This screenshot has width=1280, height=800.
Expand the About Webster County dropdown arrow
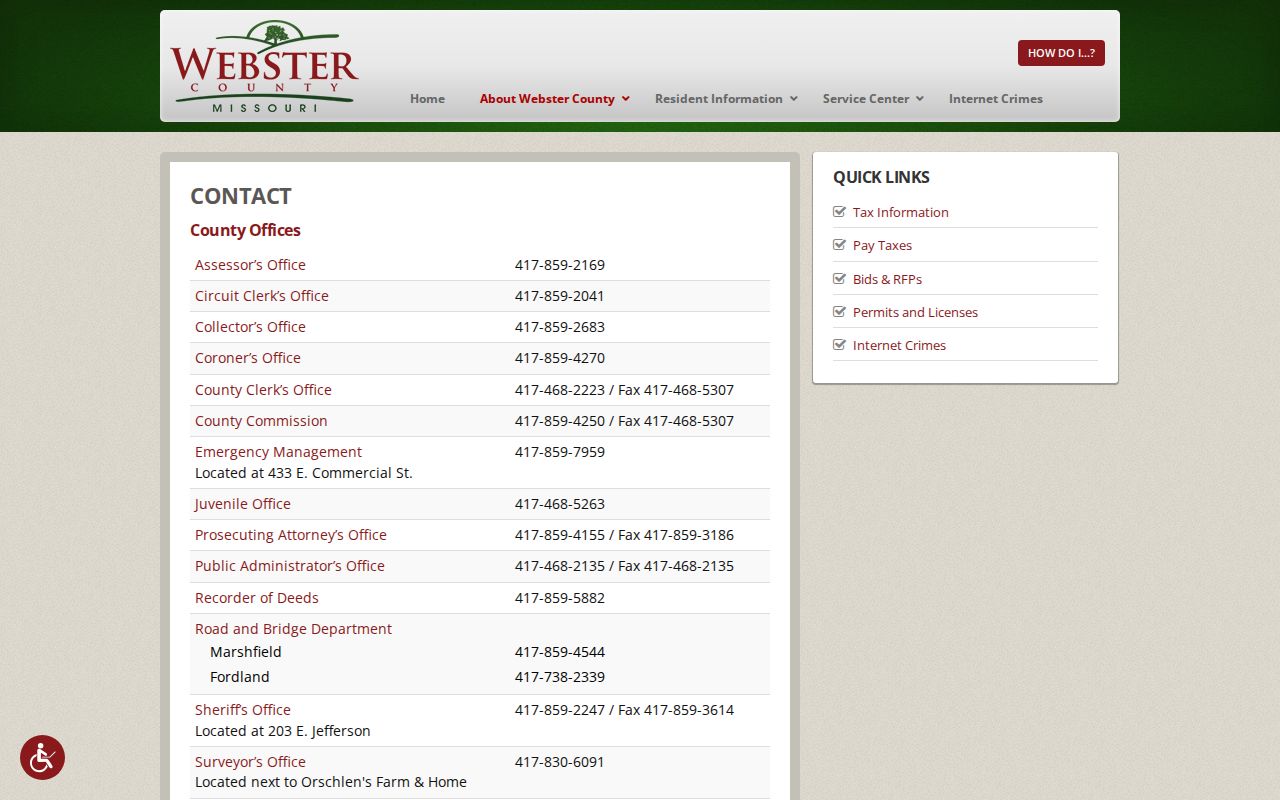[x=626, y=98]
